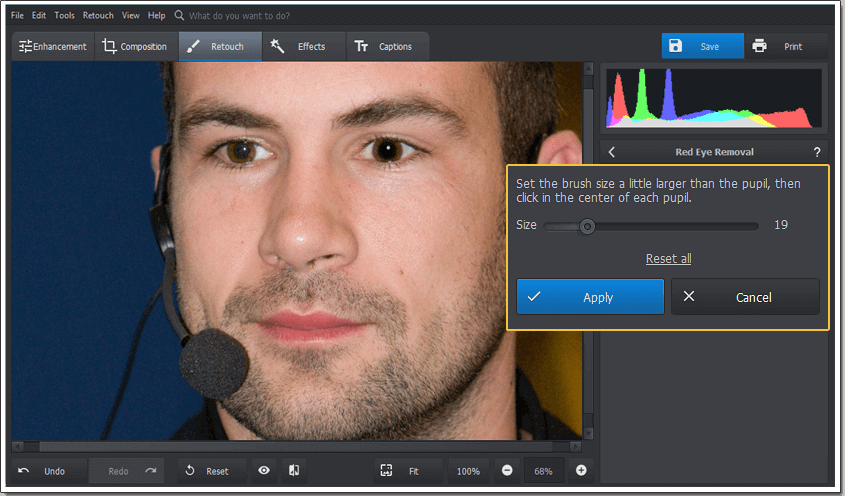Go back using the left chevron arrow

pos(612,152)
